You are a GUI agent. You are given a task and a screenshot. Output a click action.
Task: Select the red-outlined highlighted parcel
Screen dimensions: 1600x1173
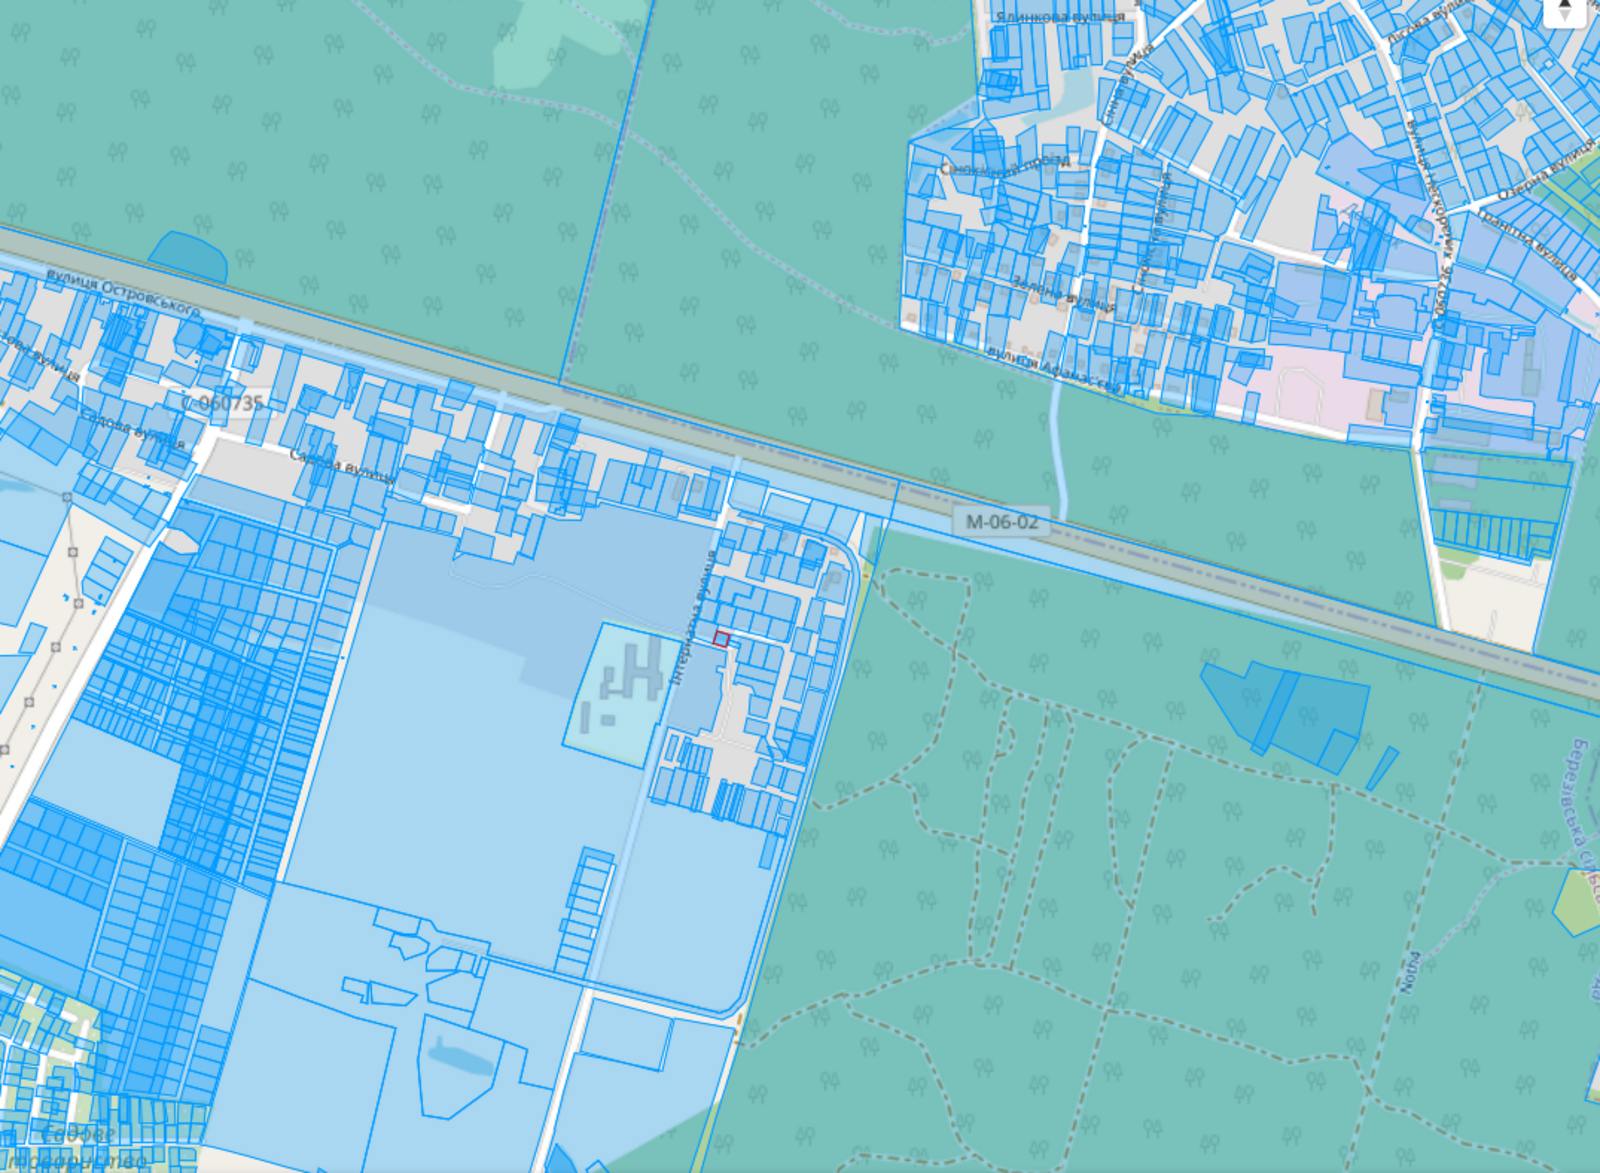[x=721, y=639]
